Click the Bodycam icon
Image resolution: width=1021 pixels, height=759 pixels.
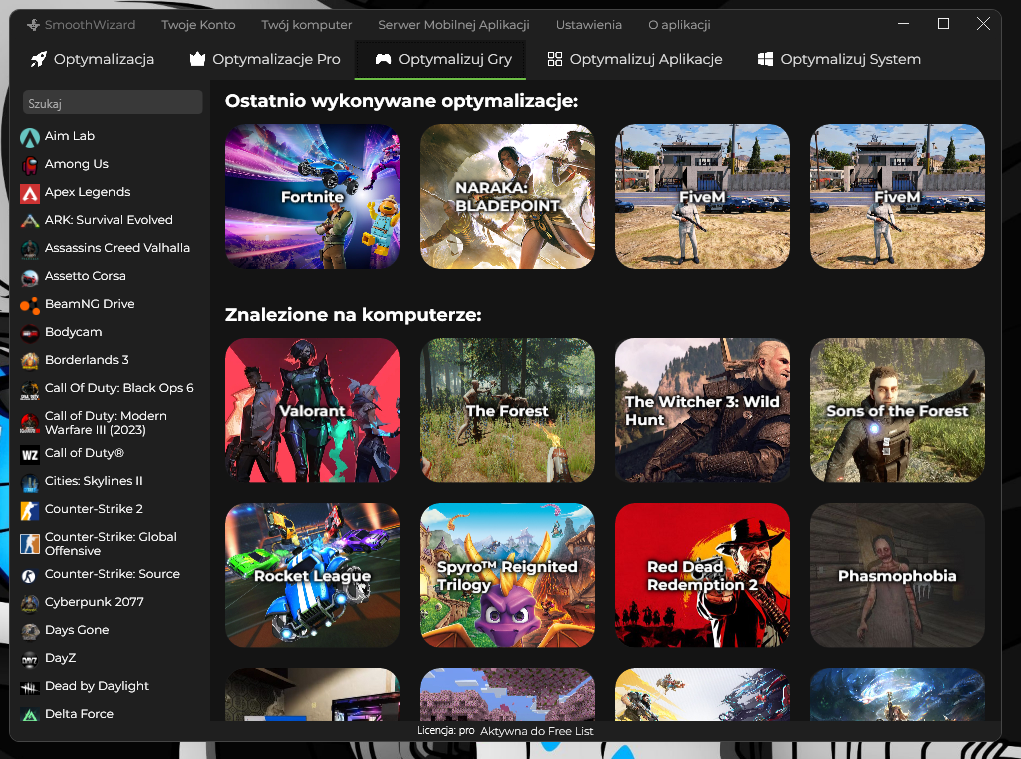coord(30,333)
